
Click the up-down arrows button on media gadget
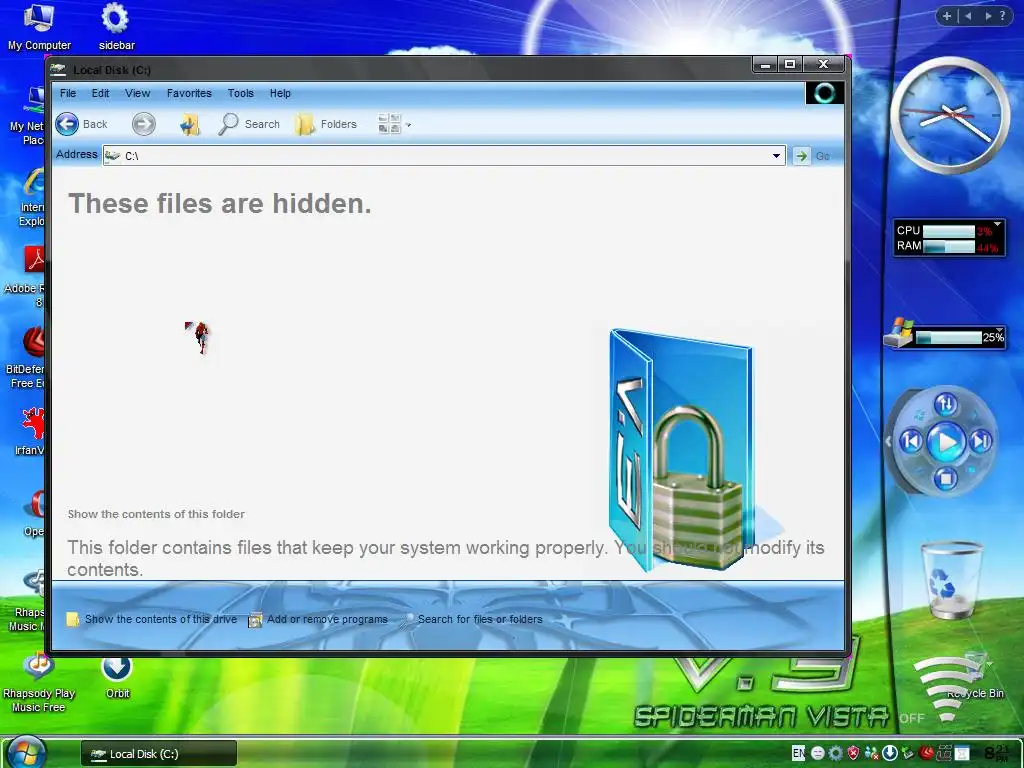(x=946, y=405)
